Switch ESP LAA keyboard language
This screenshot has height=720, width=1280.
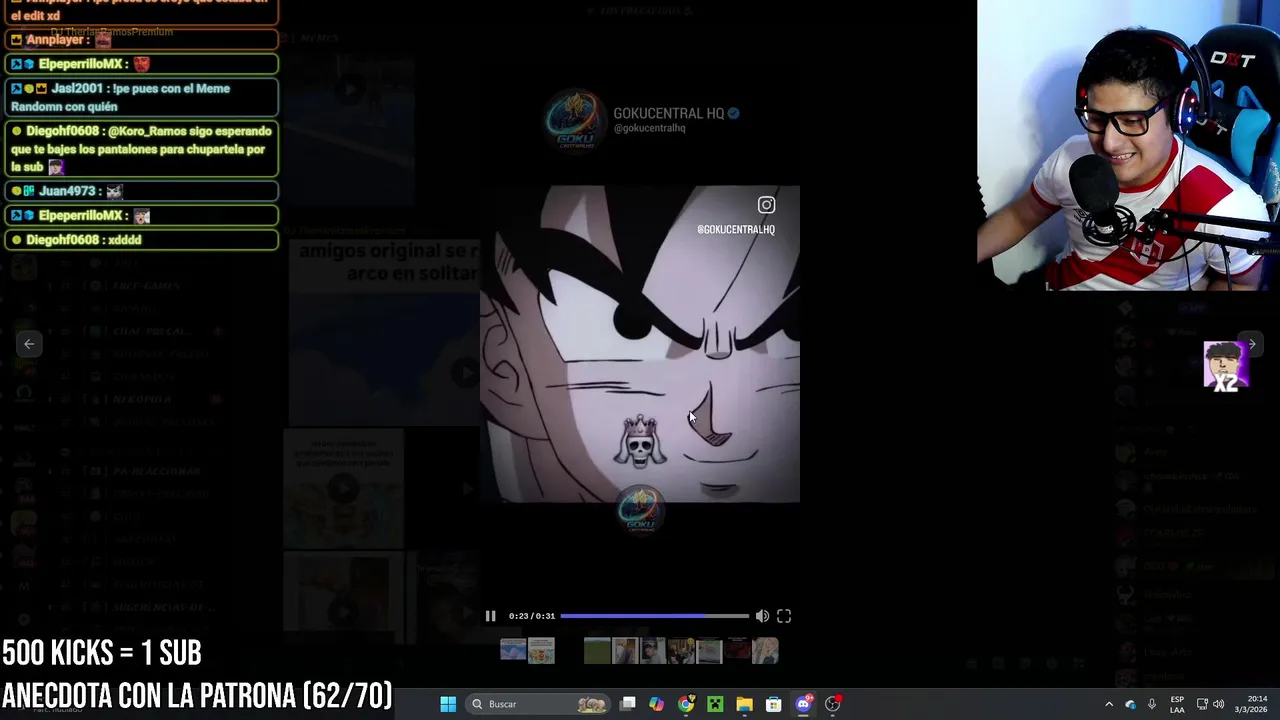[x=1177, y=704]
